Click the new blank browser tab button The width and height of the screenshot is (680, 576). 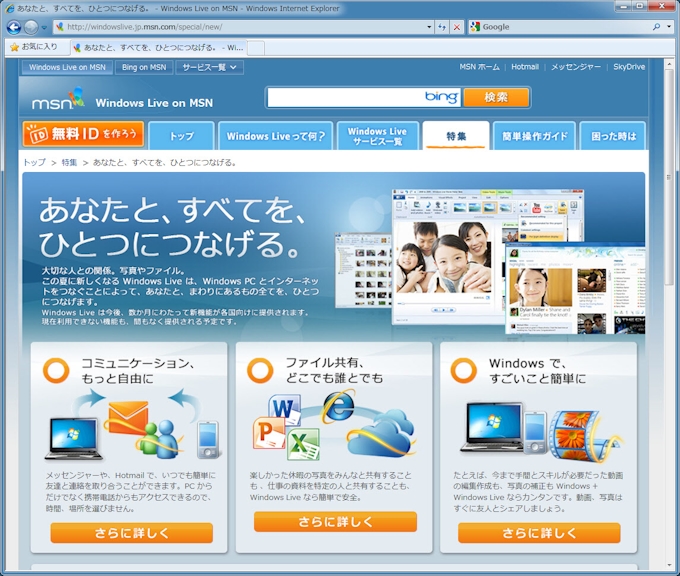point(256,47)
